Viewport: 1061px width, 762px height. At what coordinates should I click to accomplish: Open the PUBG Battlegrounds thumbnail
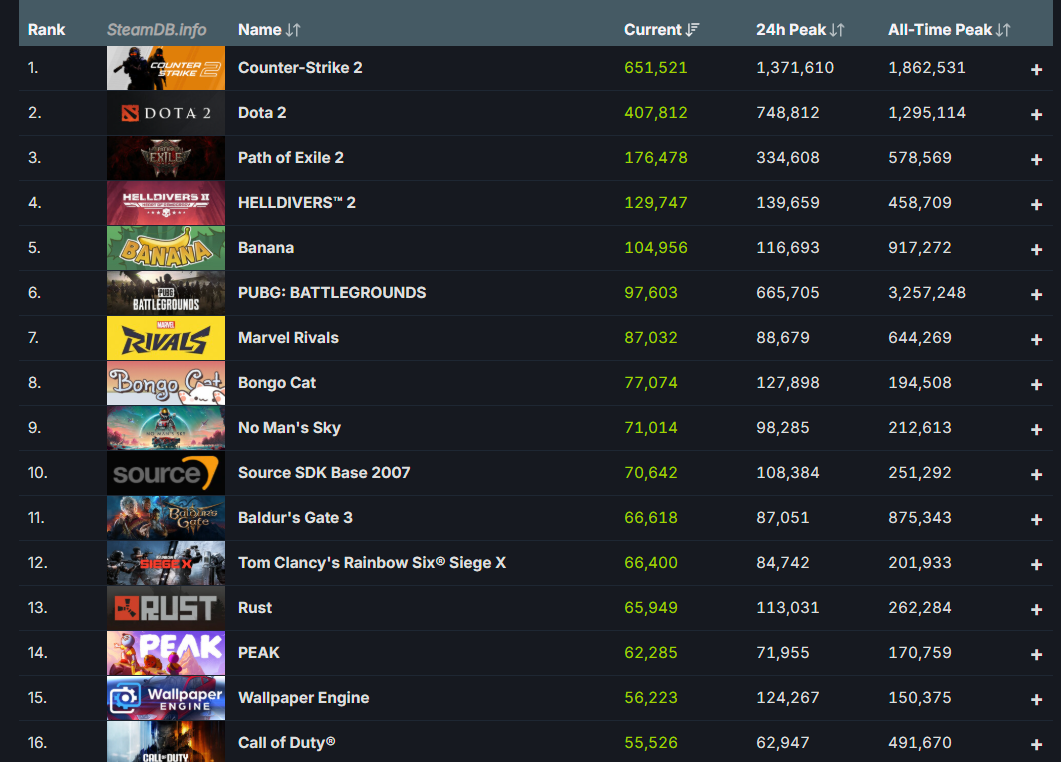pyautogui.click(x=166, y=292)
